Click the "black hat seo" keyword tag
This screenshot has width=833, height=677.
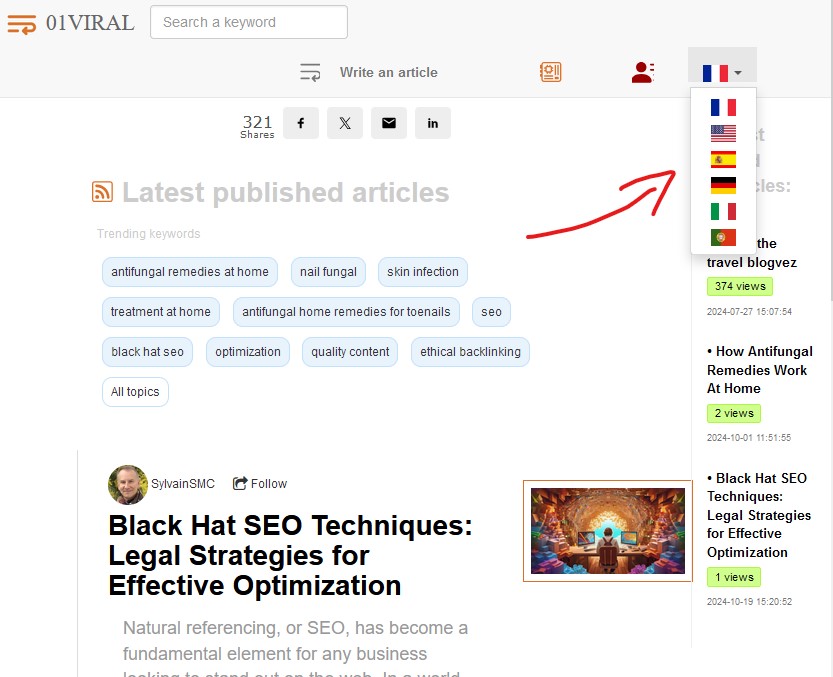148,352
